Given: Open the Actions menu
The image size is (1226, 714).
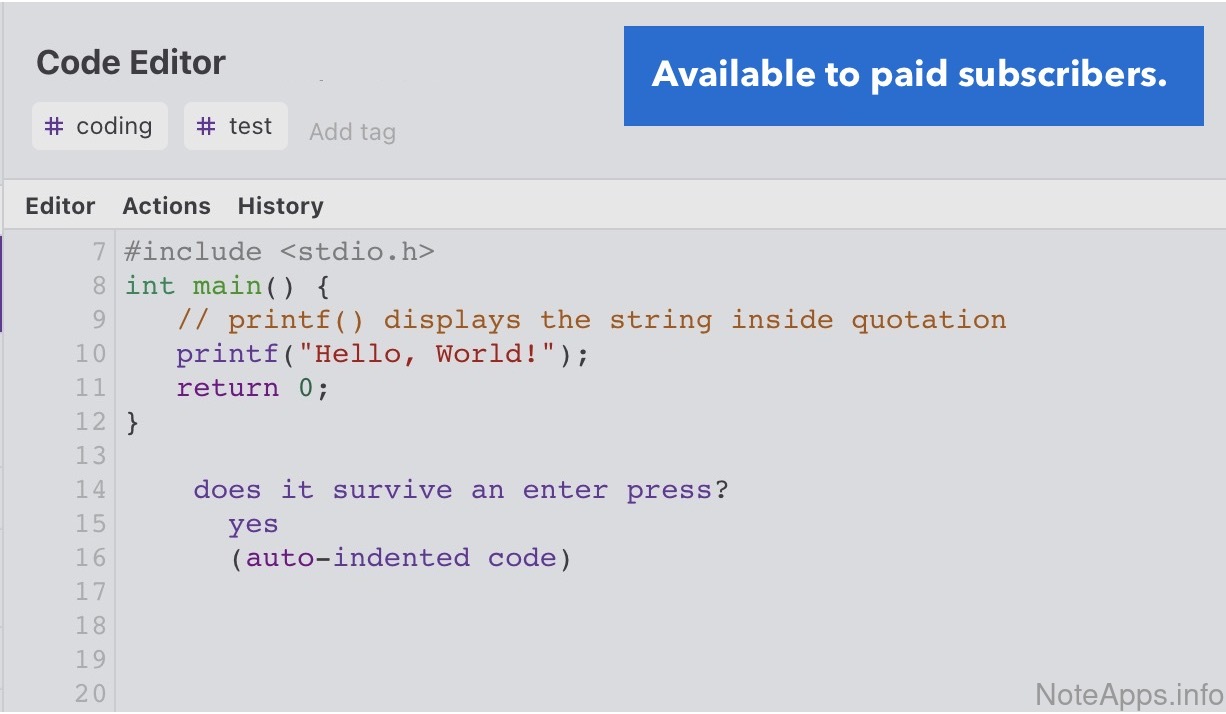Looking at the screenshot, I should (x=166, y=206).
